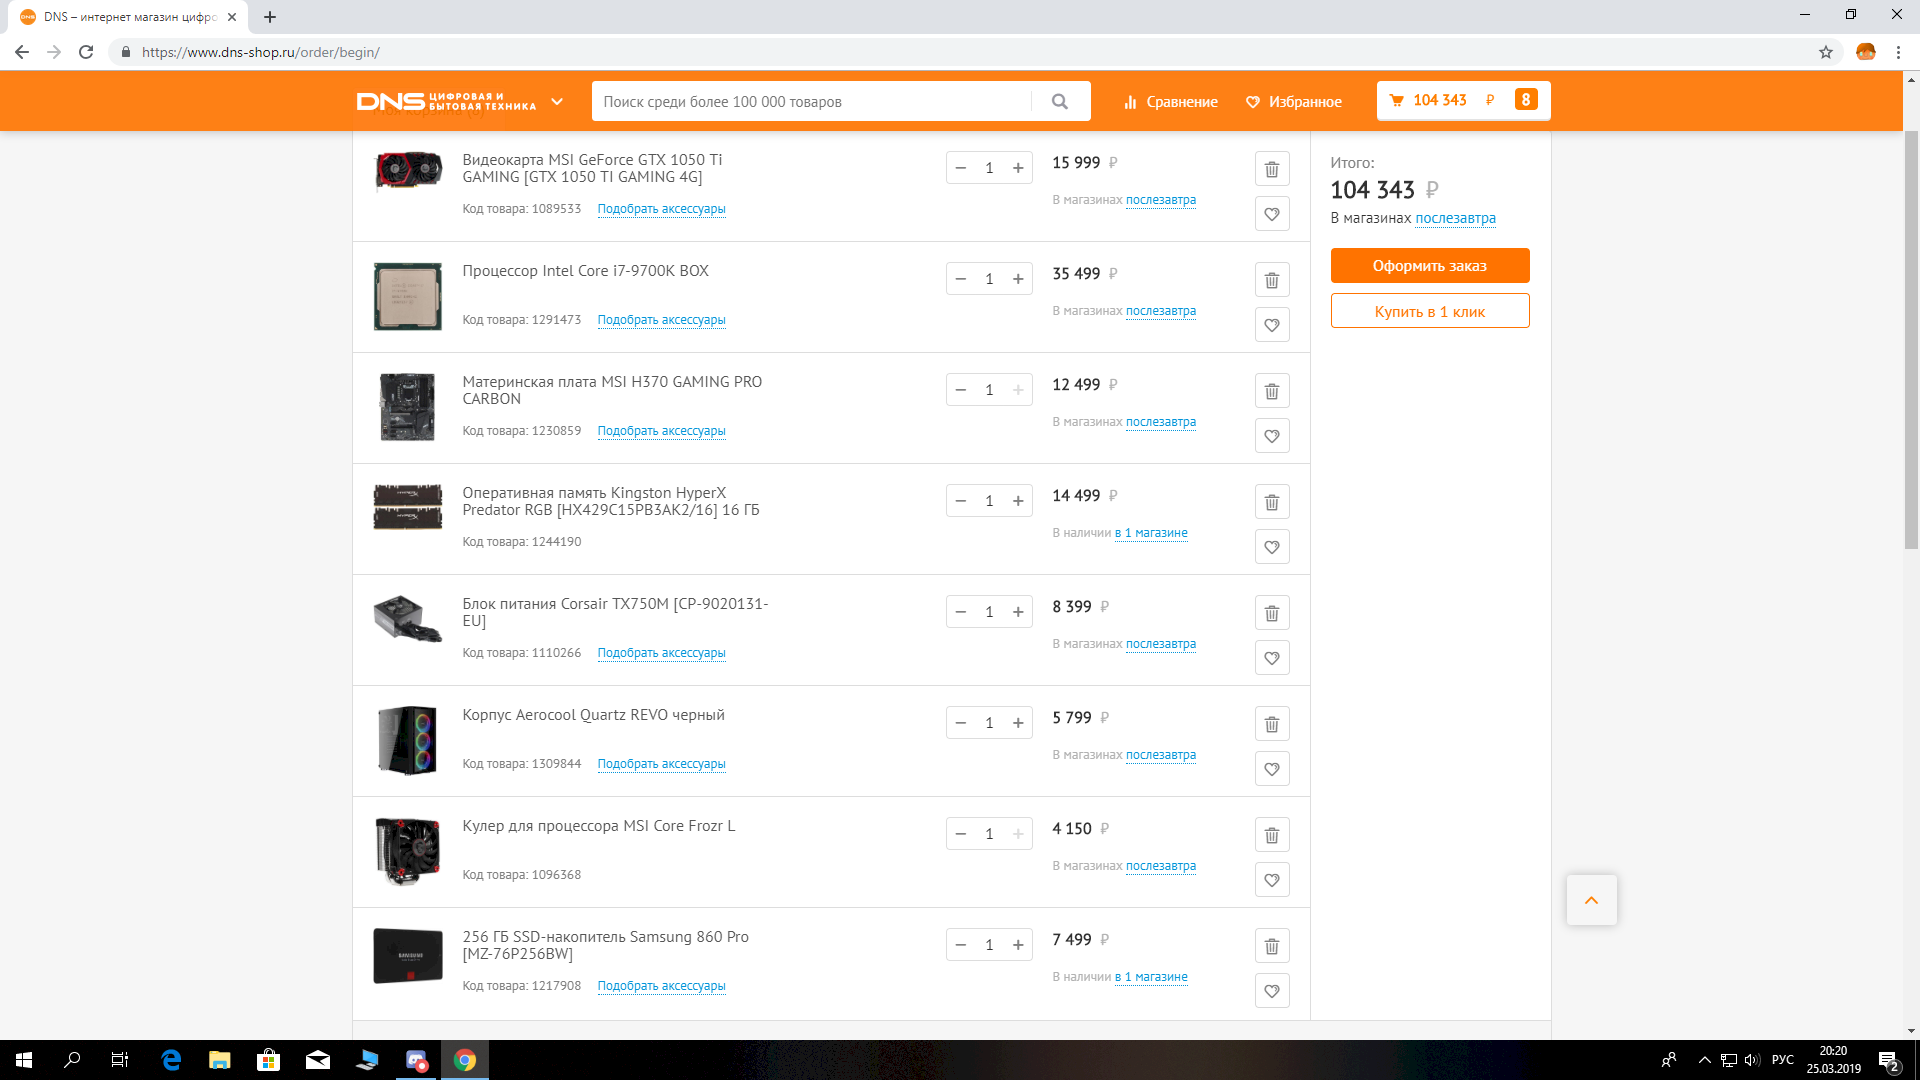Open File Explorer from the taskbar

219,1060
